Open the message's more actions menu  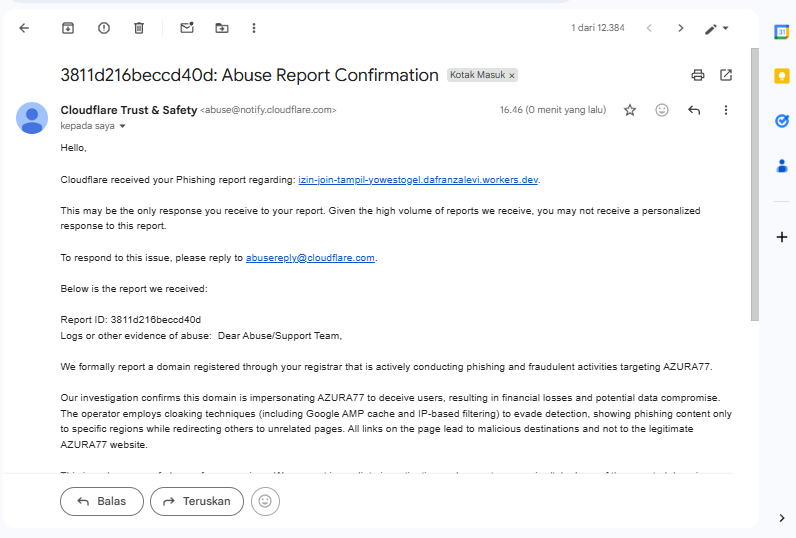pyautogui.click(x=725, y=110)
